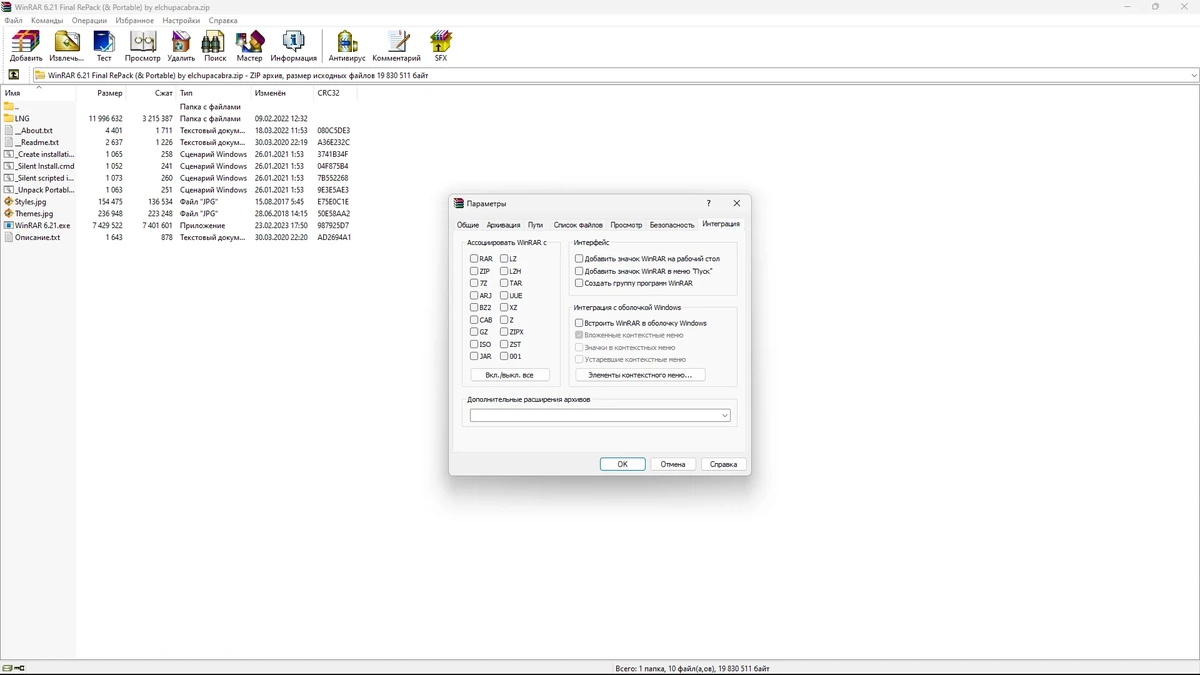
Task: Open the Настройки menu
Action: pos(181,20)
